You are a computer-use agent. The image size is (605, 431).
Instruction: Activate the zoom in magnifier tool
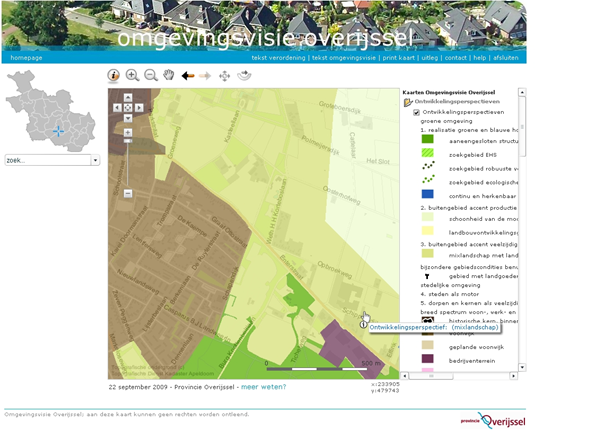pos(132,75)
